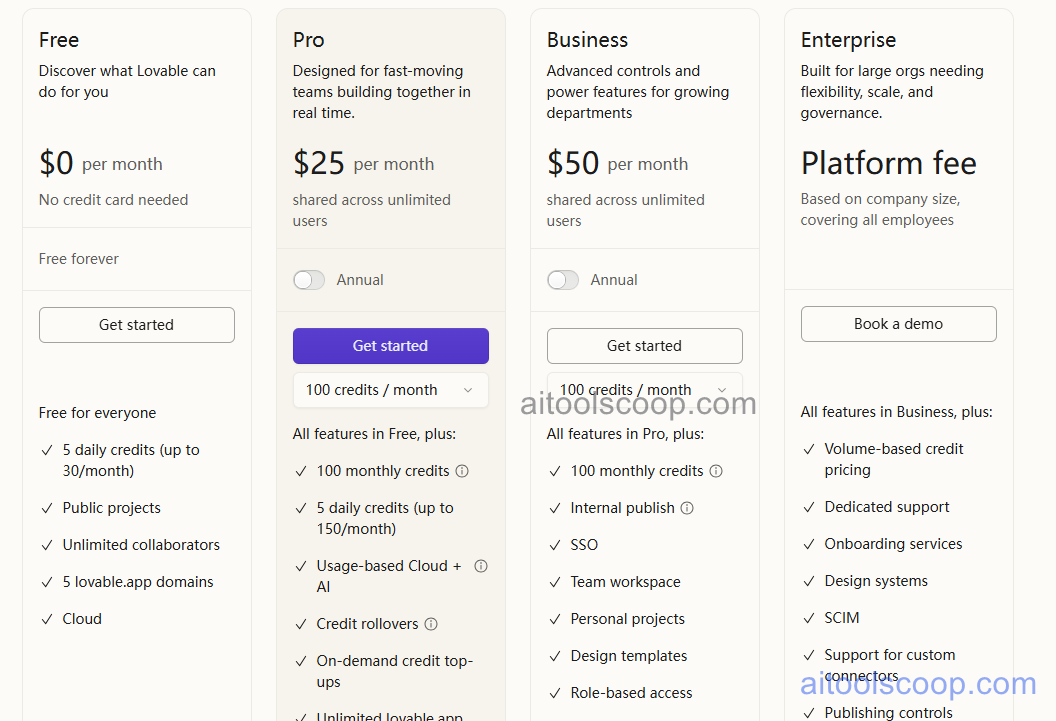Click 5 daily credits up to 30/month
Viewport: 1056px width, 721px height.
(131, 460)
